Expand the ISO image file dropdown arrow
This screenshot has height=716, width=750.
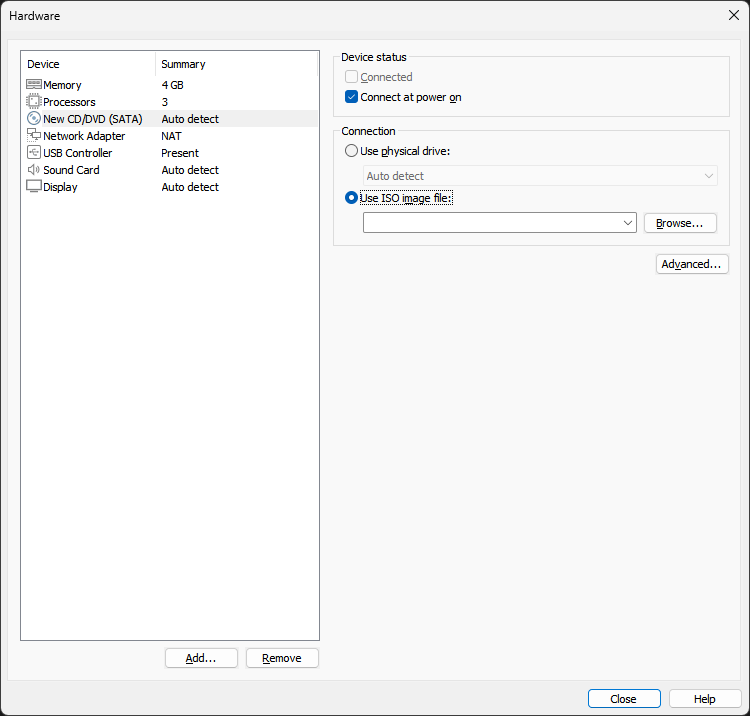click(628, 223)
